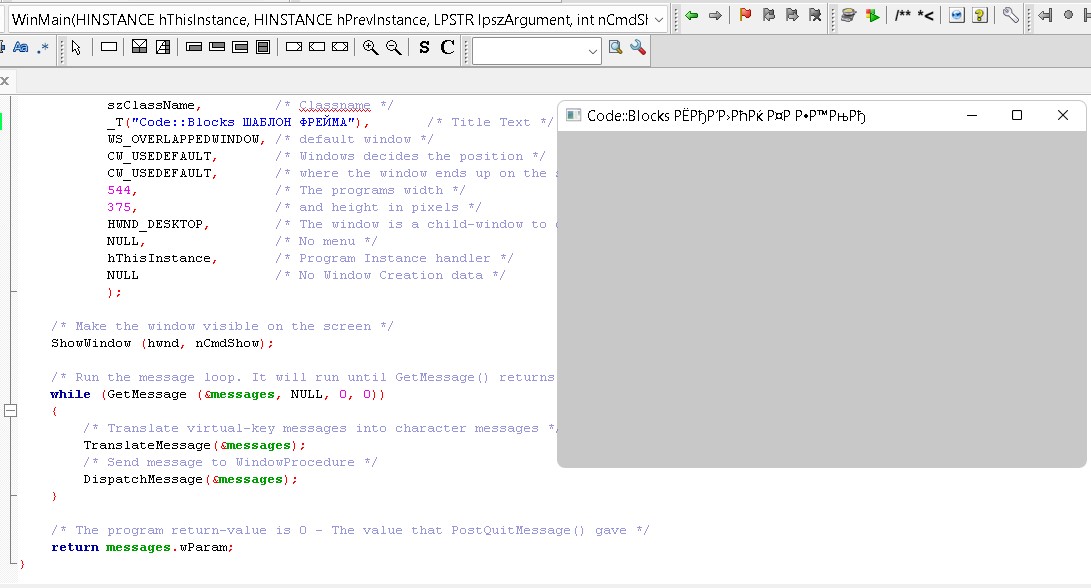
Task: Select the right-pointing pentagon diagram tool
Action: pyautogui.click(x=294, y=47)
